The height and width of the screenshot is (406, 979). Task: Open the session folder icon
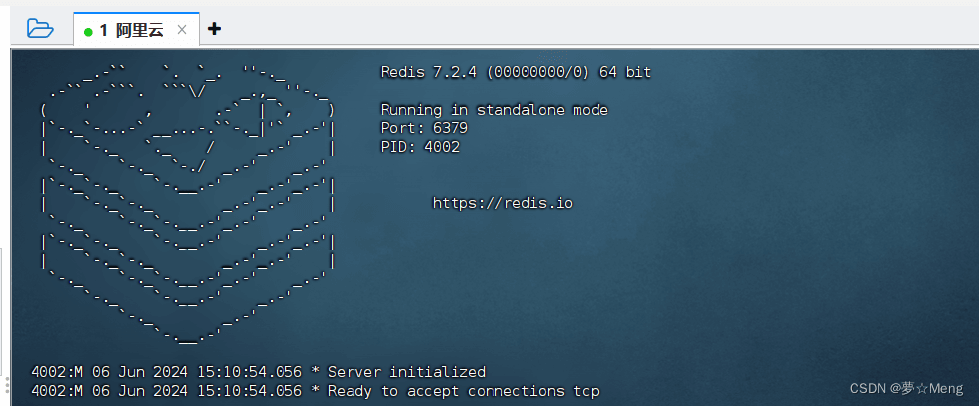41,28
